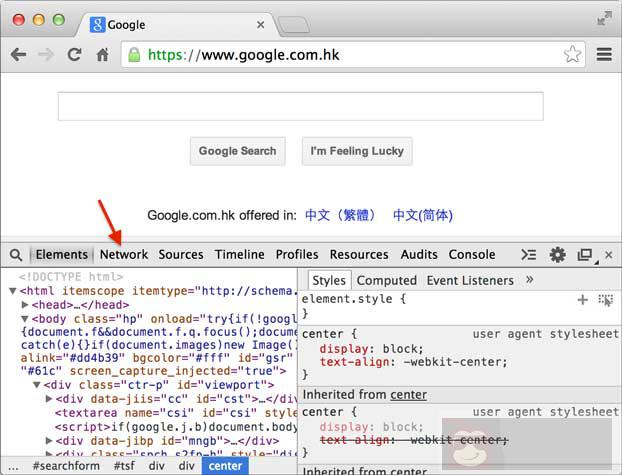This screenshot has height=475, width=622.
Task: Click into the Google search text box
Action: coord(301,106)
